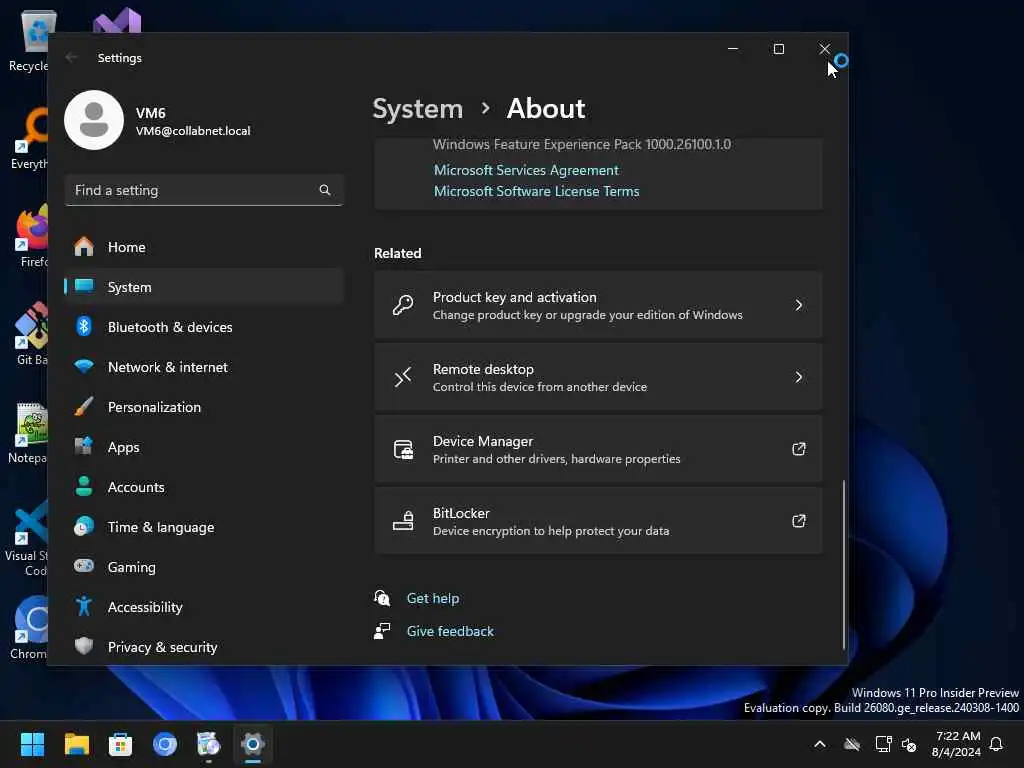Expand Product key and activation chevron
The width and height of the screenshot is (1024, 768).
pyautogui.click(x=799, y=305)
